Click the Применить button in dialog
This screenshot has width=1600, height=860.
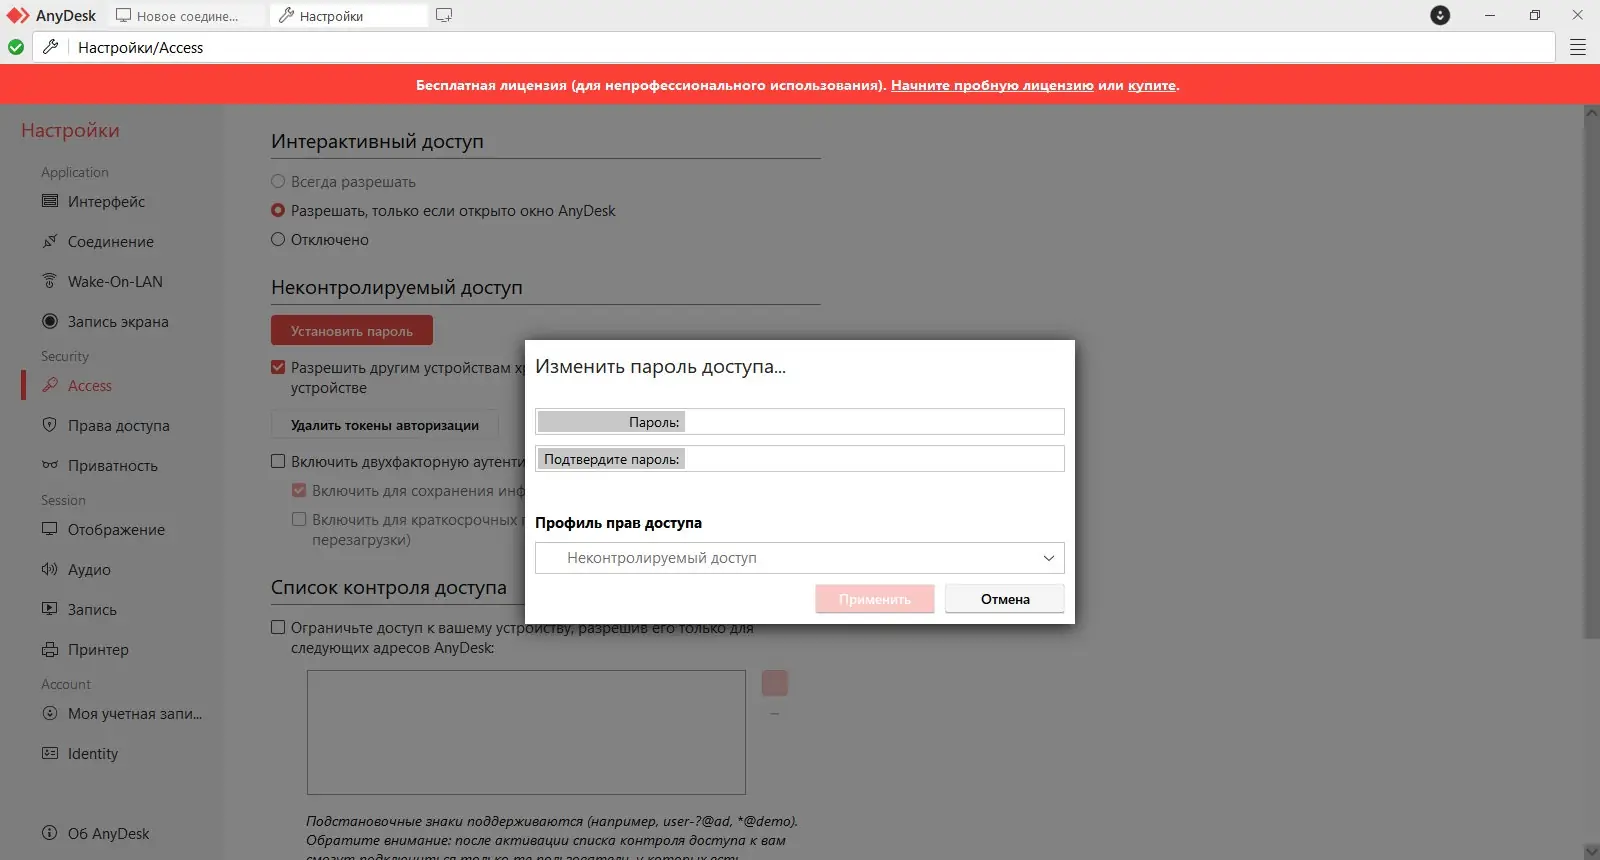click(x=875, y=599)
